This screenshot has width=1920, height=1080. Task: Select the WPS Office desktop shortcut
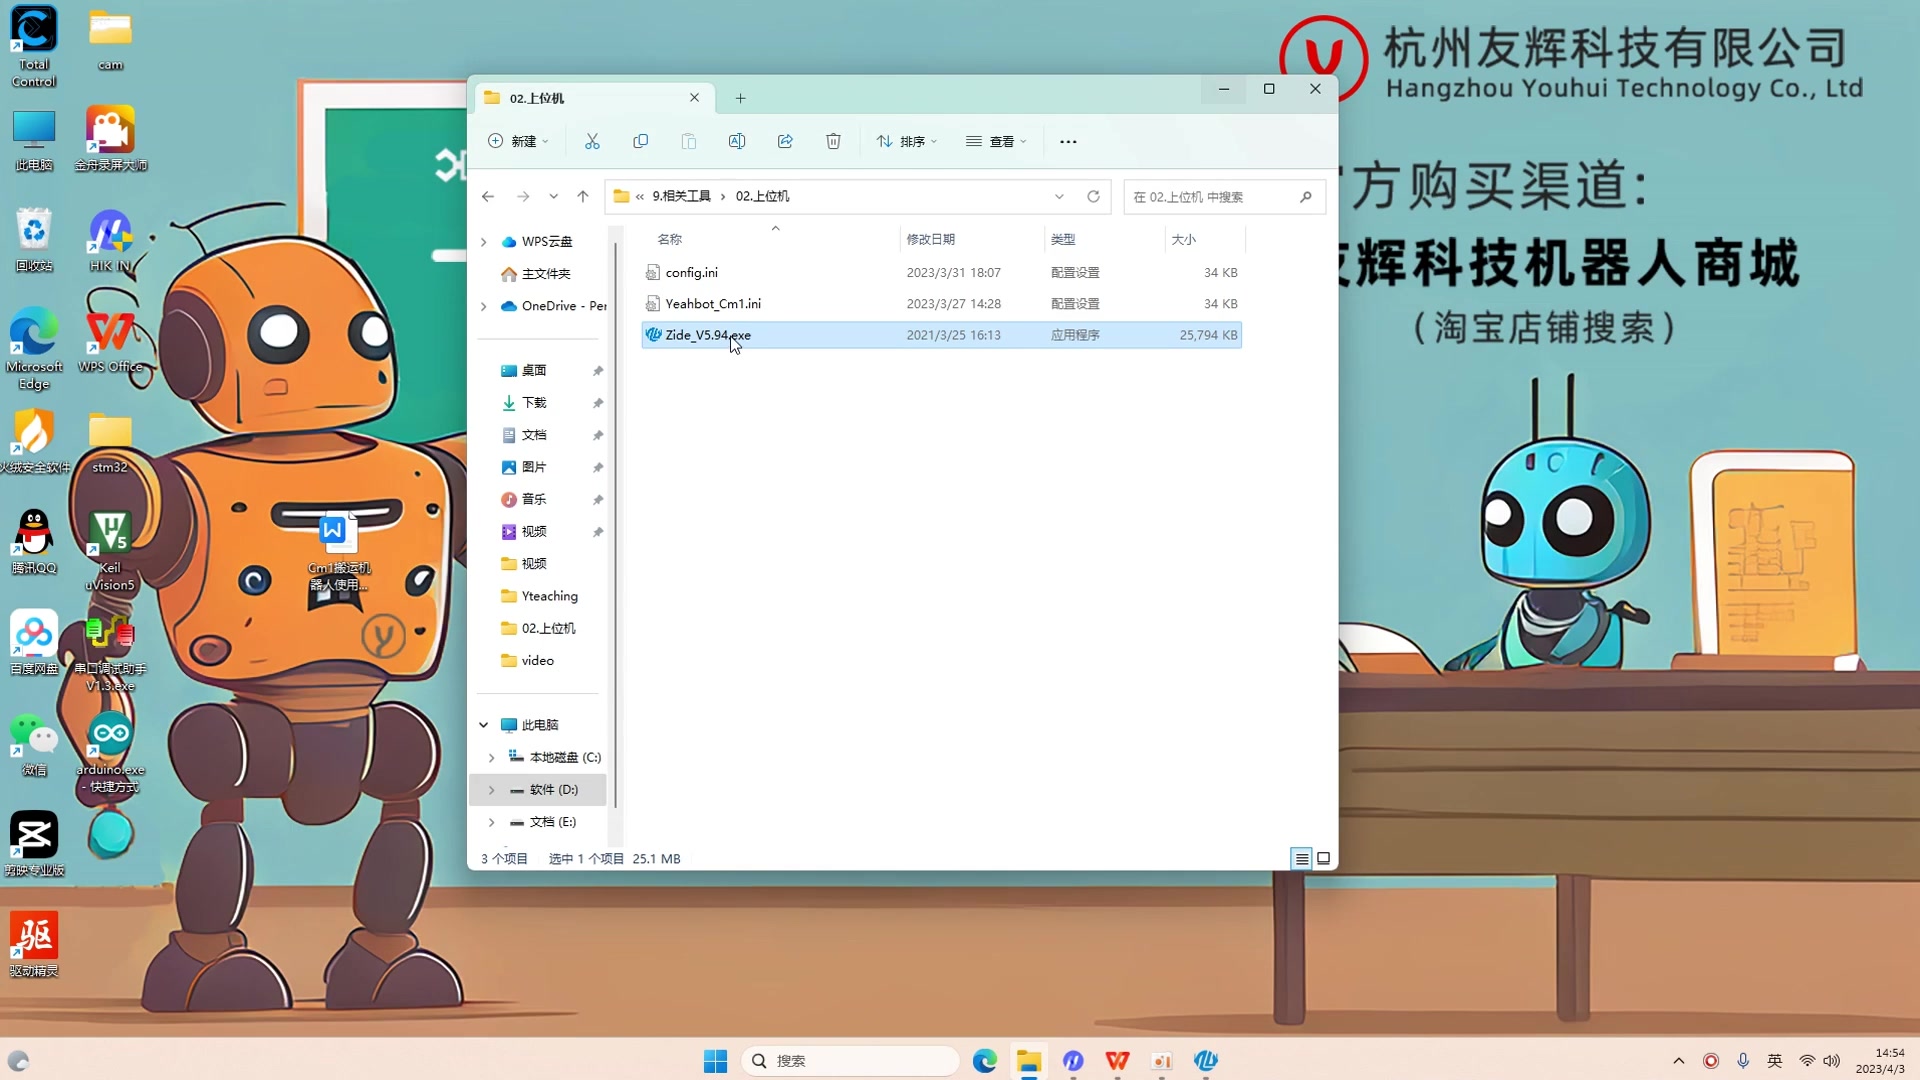click(110, 341)
